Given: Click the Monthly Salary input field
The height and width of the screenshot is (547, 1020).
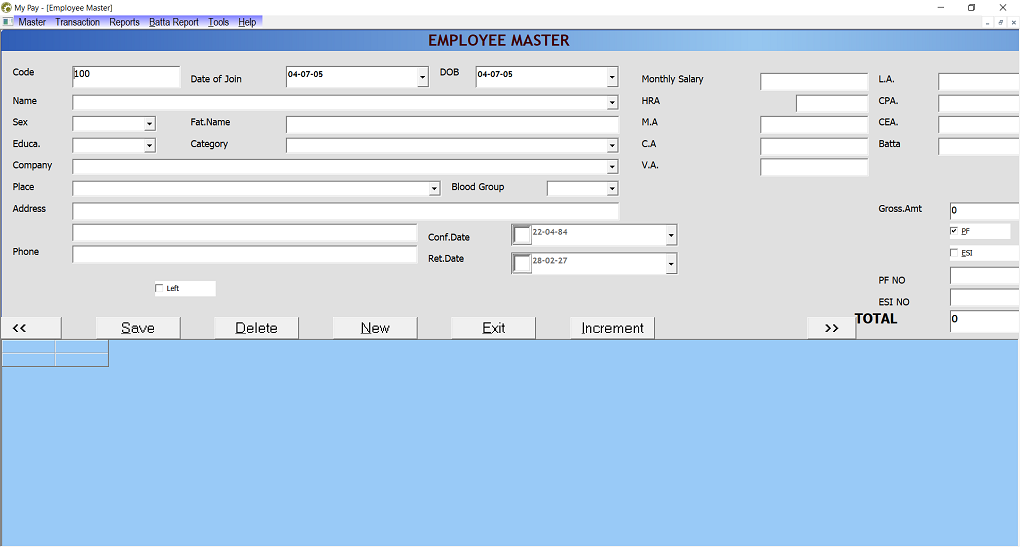Looking at the screenshot, I should pos(813,82).
